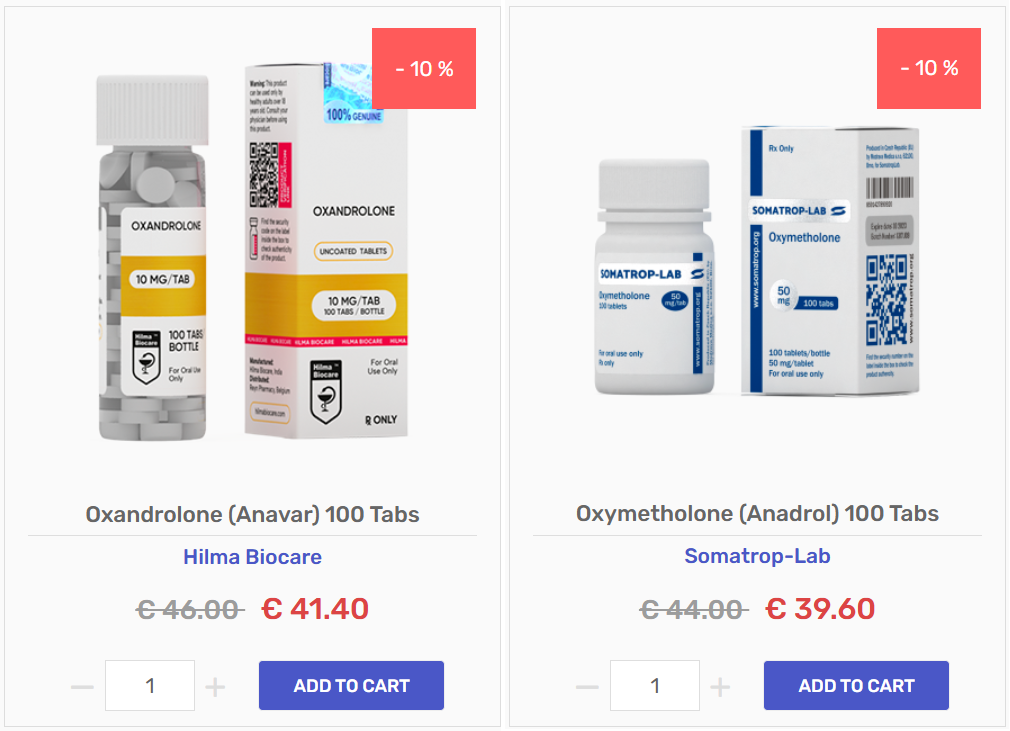Screen dimensions: 1010x731
Task: Increase Oxandrolone quantity with plus icon
Action: 215,687
